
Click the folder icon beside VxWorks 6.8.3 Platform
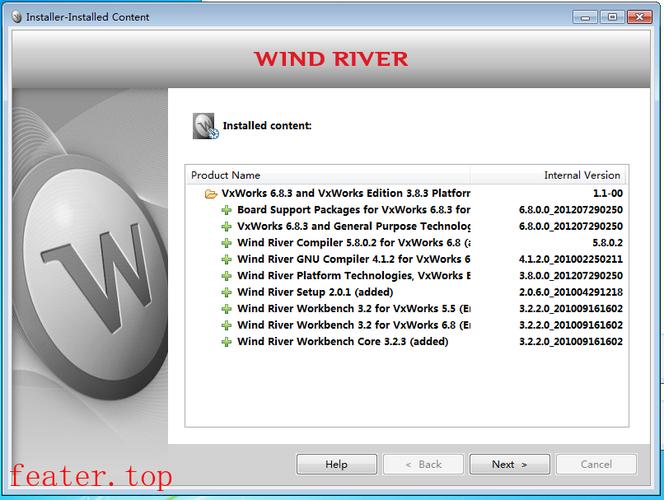tap(211, 193)
